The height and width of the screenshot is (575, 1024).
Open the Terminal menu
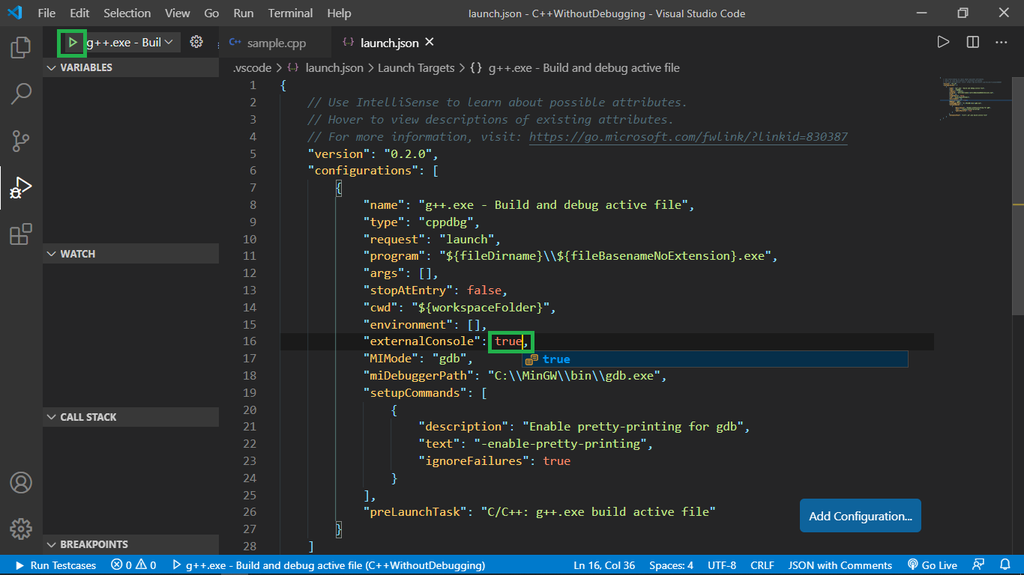pyautogui.click(x=290, y=13)
